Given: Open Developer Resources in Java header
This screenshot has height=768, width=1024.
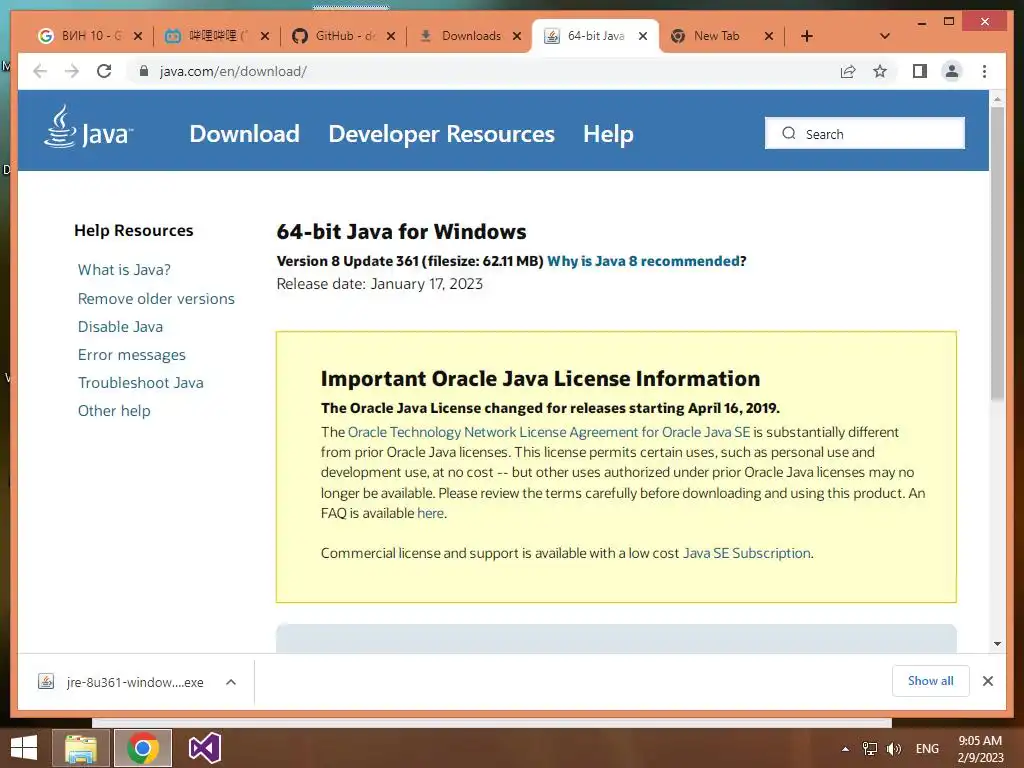Looking at the screenshot, I should [x=441, y=134].
